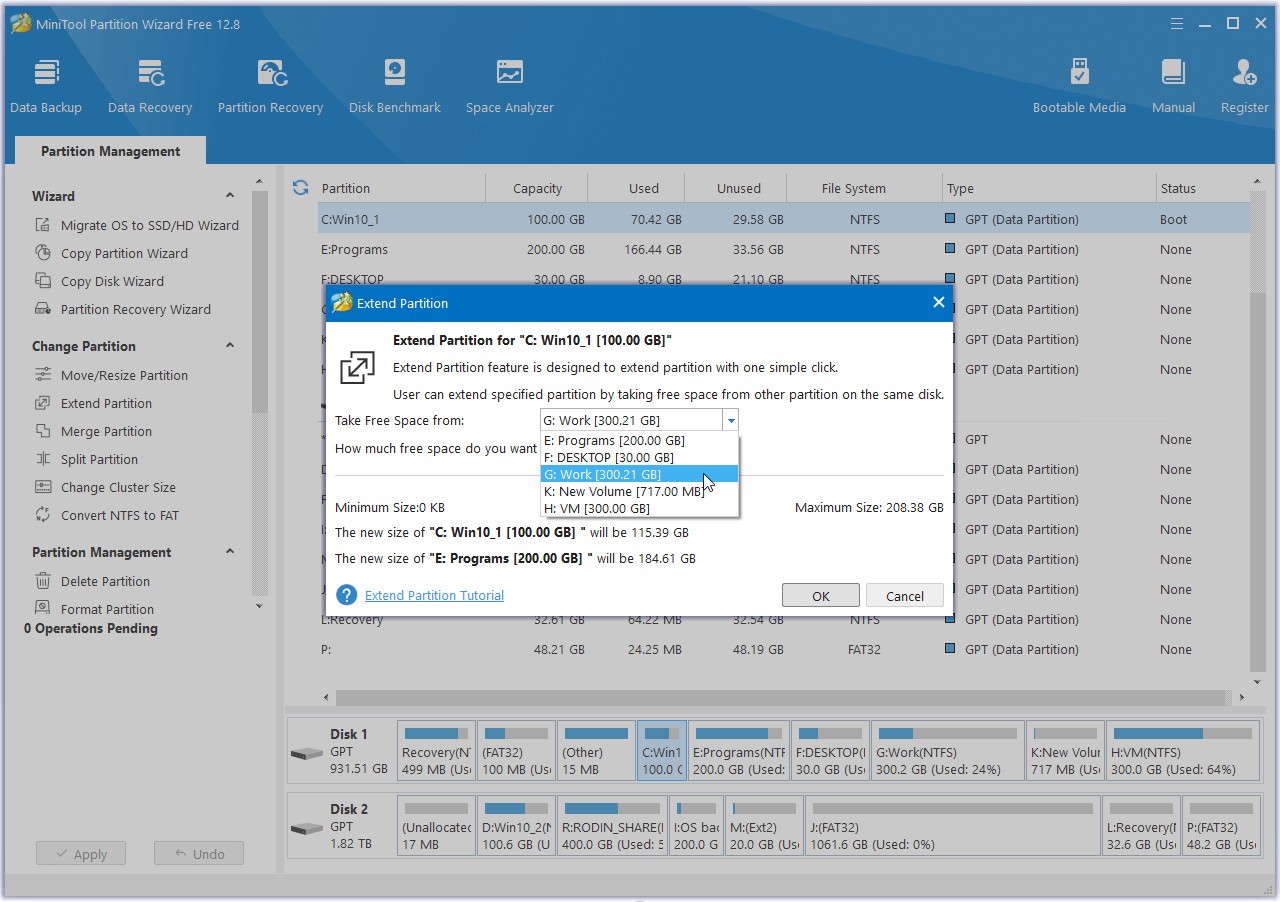Image resolution: width=1280 pixels, height=902 pixels.
Task: Launch Data Recovery
Action: click(149, 84)
